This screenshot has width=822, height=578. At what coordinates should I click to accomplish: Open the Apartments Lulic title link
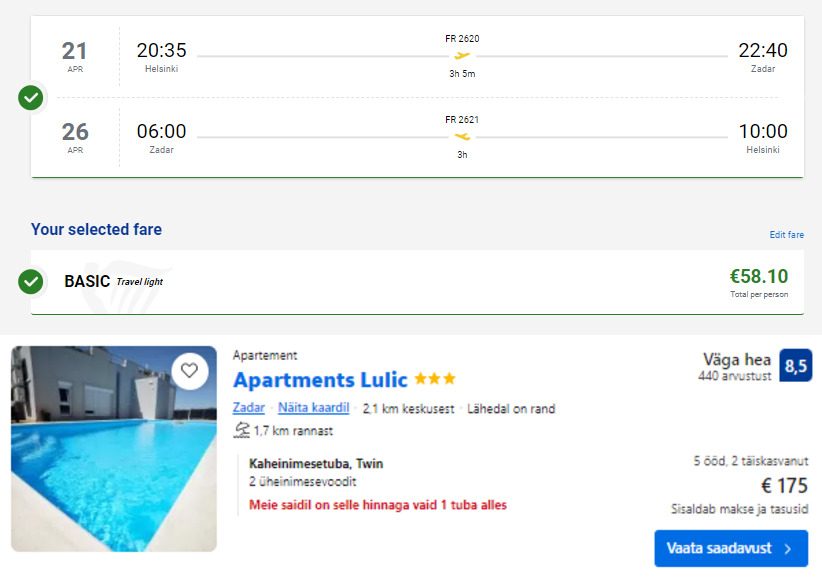(320, 379)
